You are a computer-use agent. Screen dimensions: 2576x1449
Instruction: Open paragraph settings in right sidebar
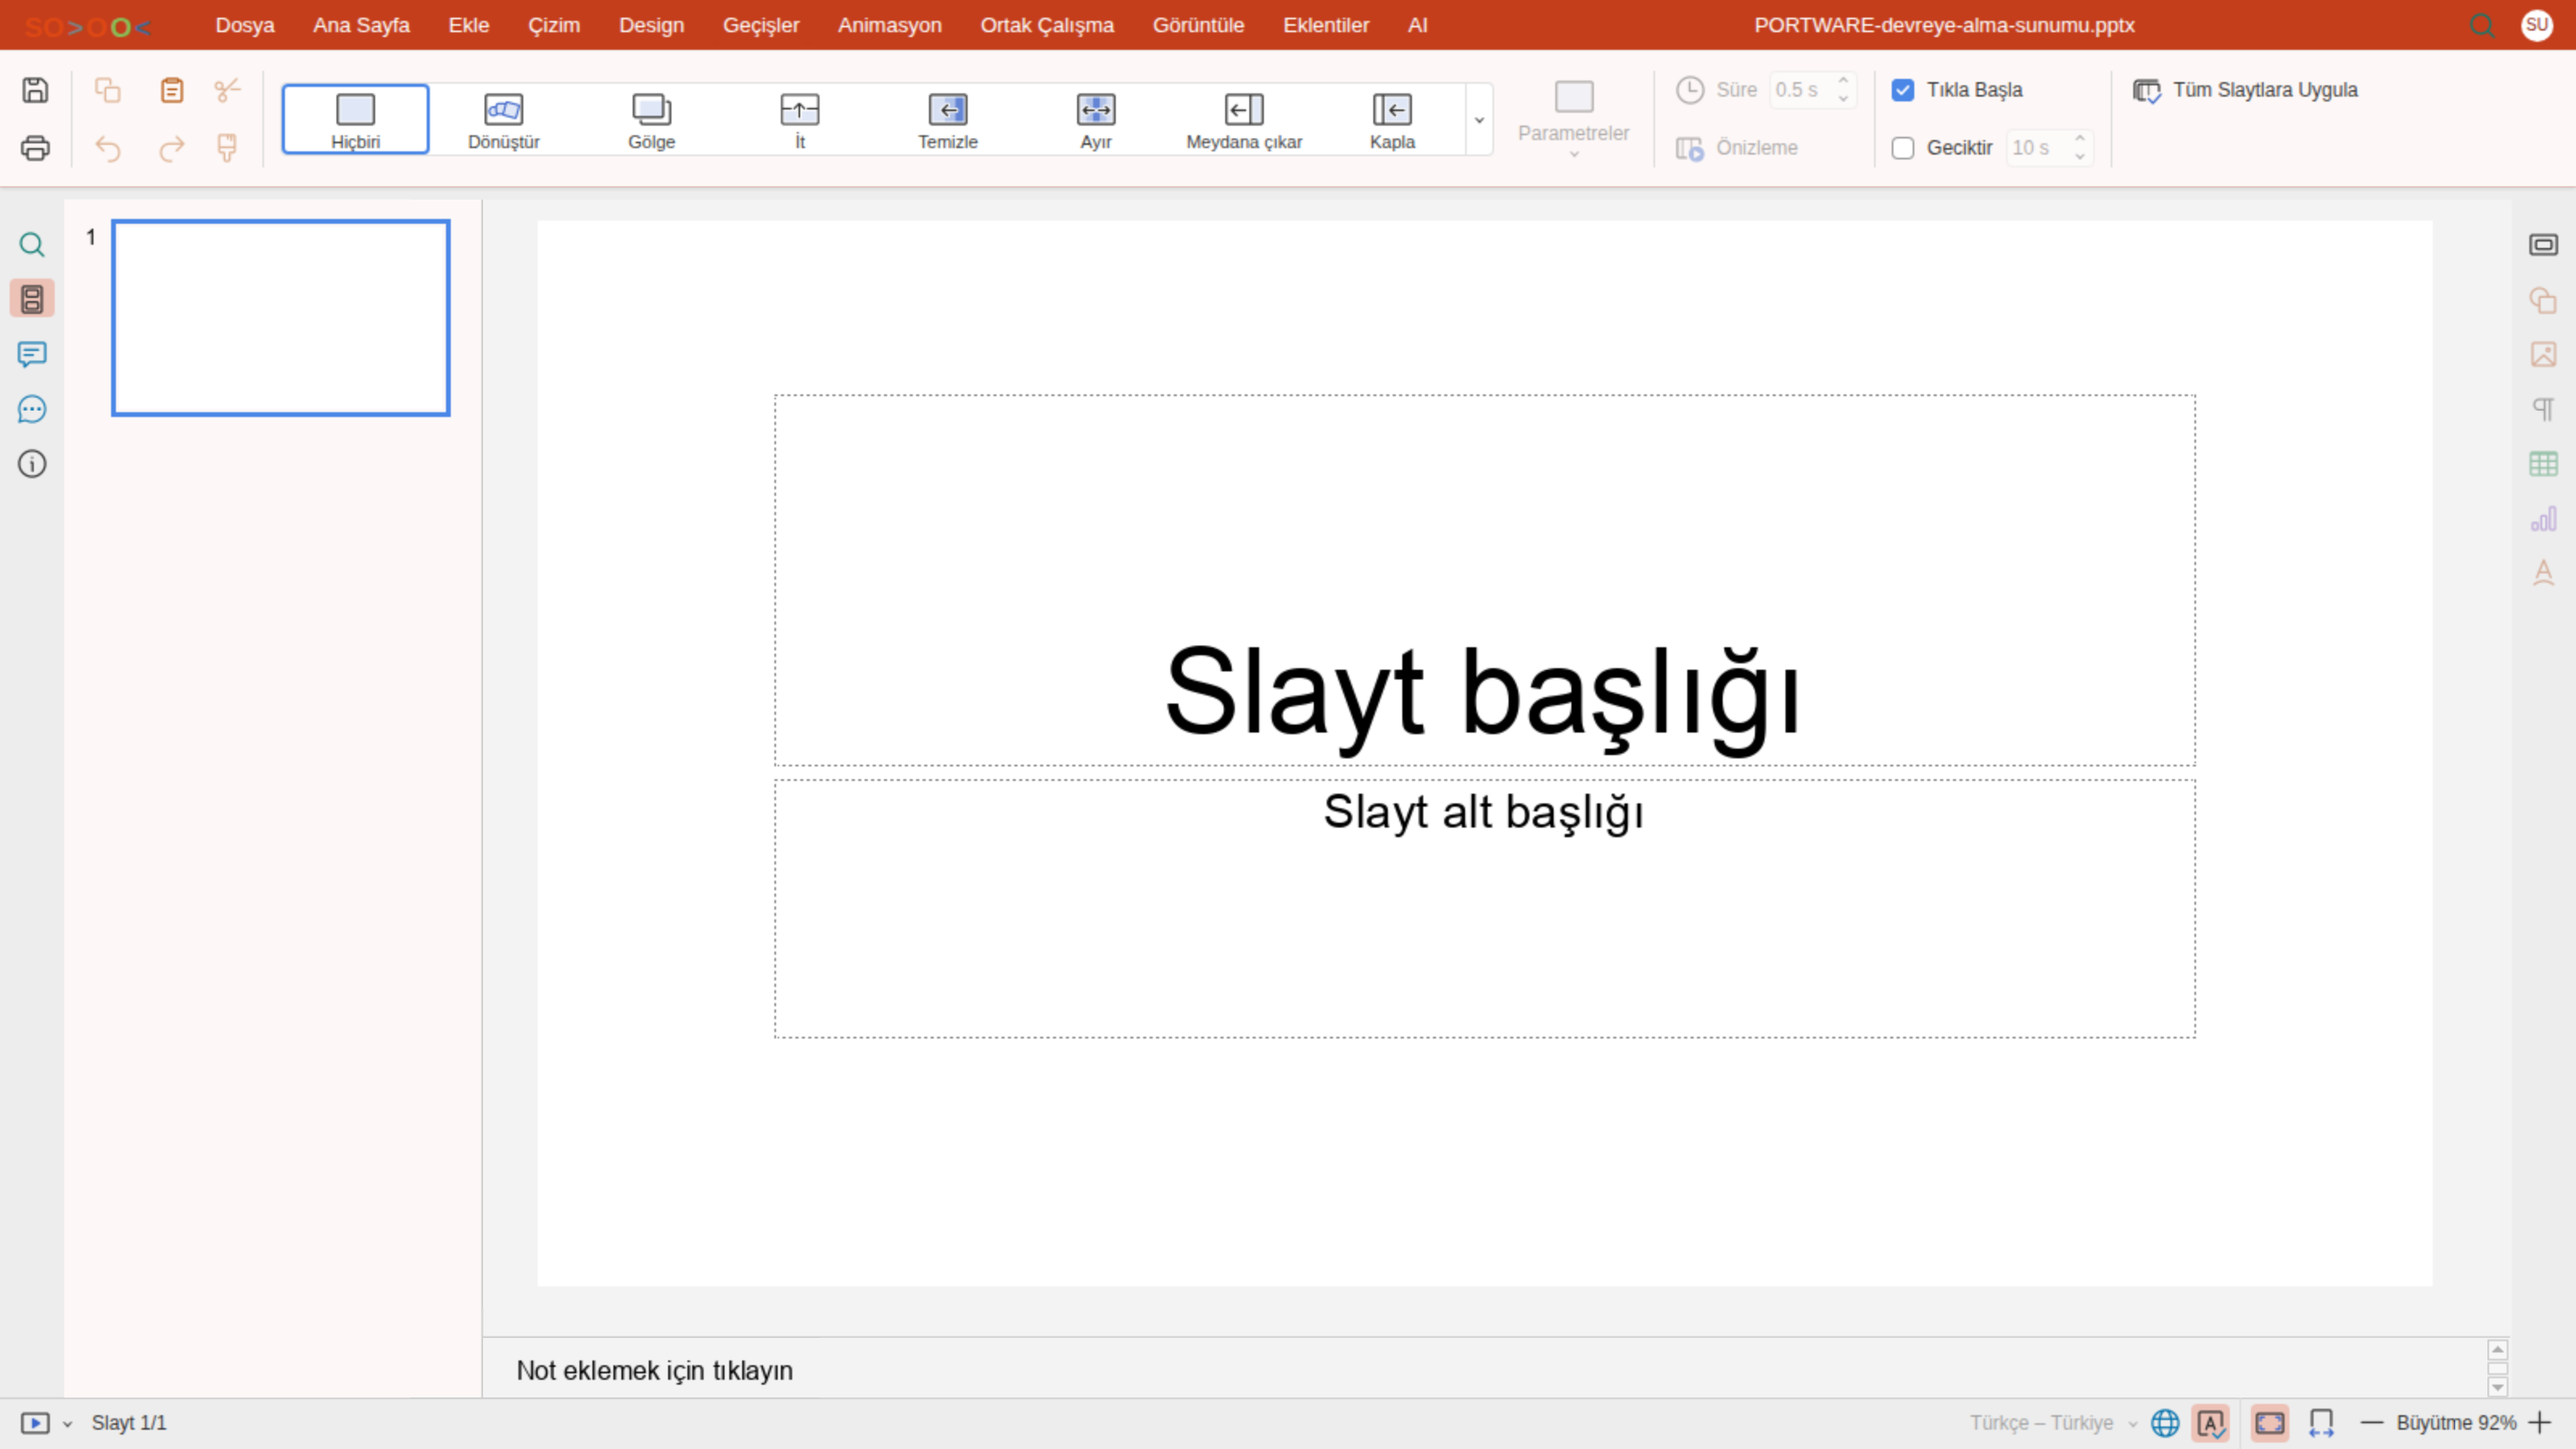[2543, 409]
